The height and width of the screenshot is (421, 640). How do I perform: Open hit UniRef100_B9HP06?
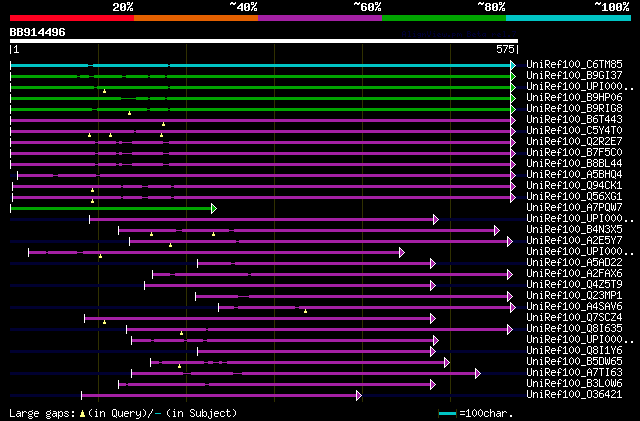click(x=574, y=97)
